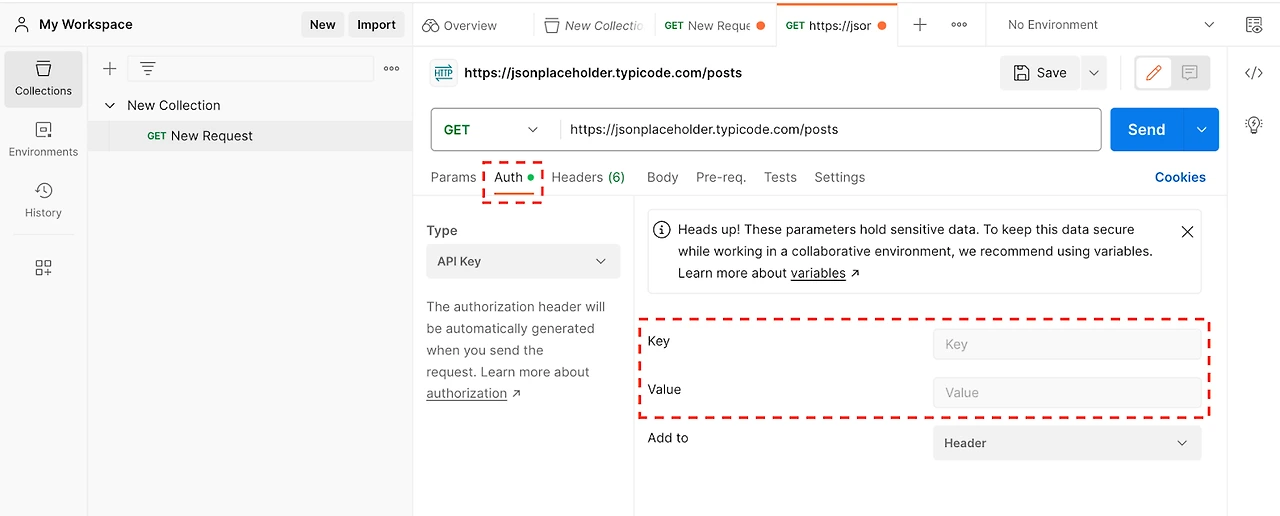Click the plus icon to open new tab

920,25
